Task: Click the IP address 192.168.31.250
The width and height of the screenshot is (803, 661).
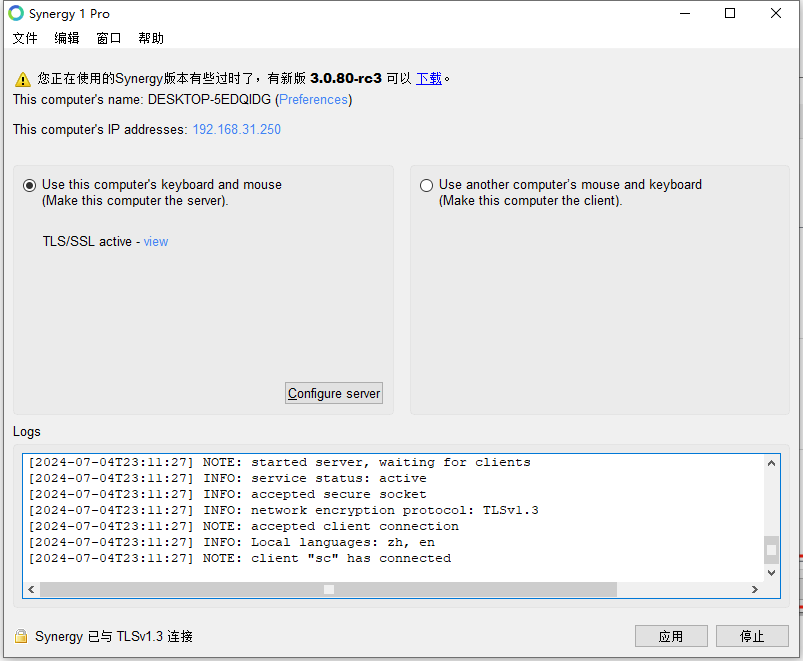Action: [x=237, y=130]
